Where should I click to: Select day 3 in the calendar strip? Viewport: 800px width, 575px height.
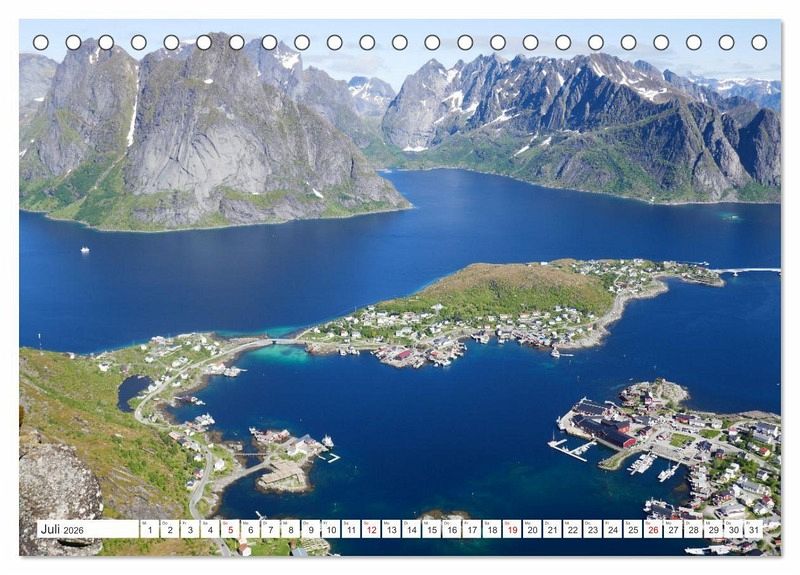[190, 529]
